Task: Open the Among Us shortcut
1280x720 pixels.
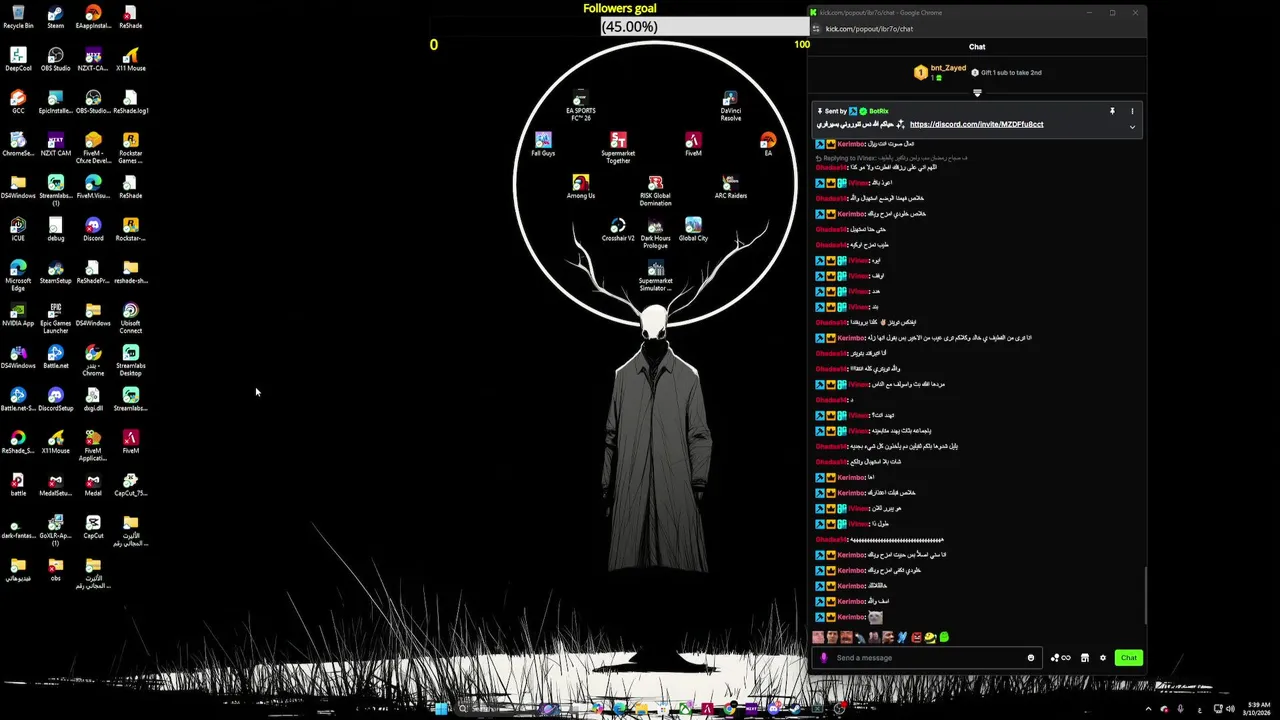Action: 581,187
